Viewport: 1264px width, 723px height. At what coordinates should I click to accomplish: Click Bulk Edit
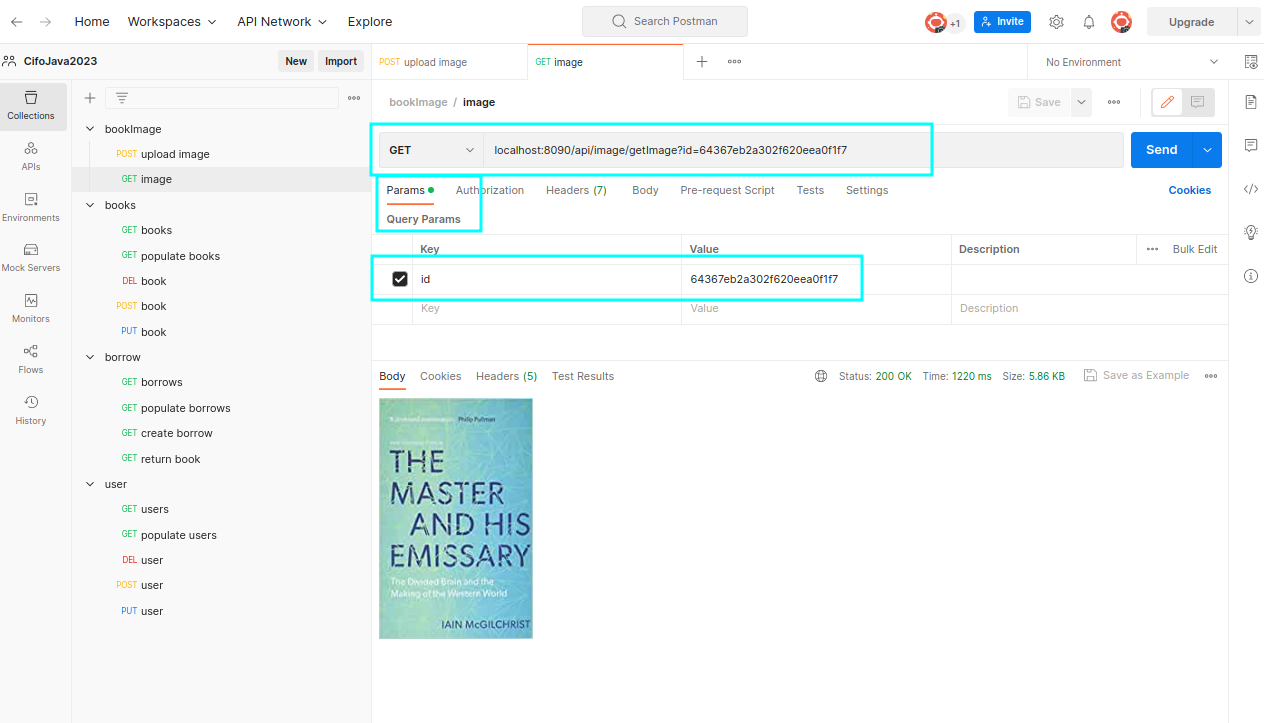1195,249
